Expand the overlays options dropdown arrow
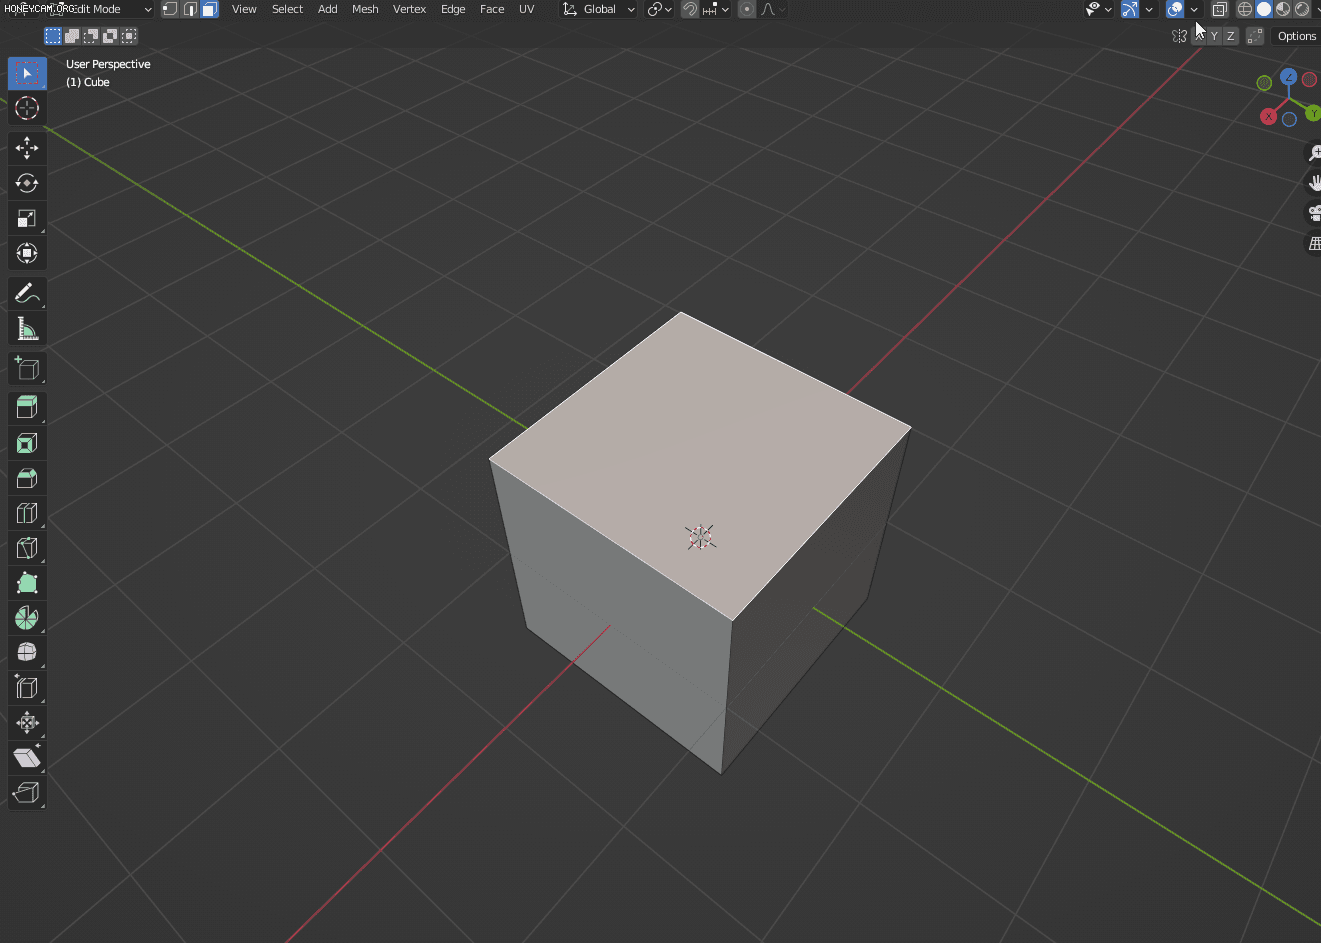The width and height of the screenshot is (1321, 943). point(1194,9)
